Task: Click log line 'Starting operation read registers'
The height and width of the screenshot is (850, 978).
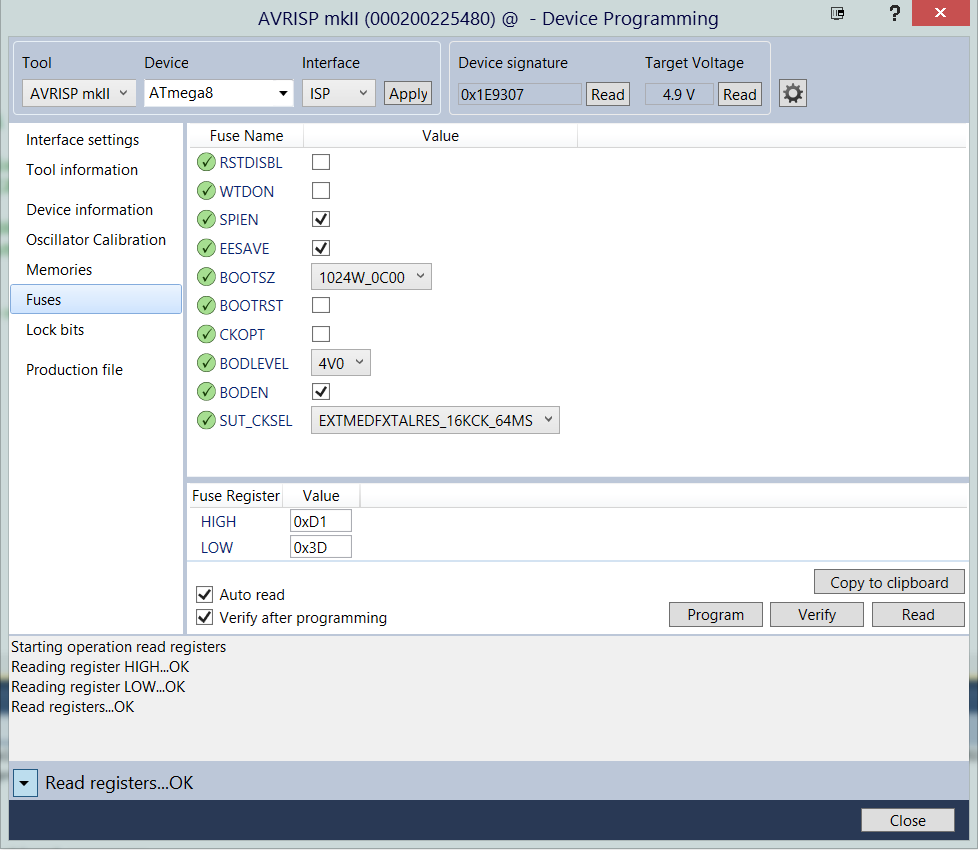Action: pos(119,647)
